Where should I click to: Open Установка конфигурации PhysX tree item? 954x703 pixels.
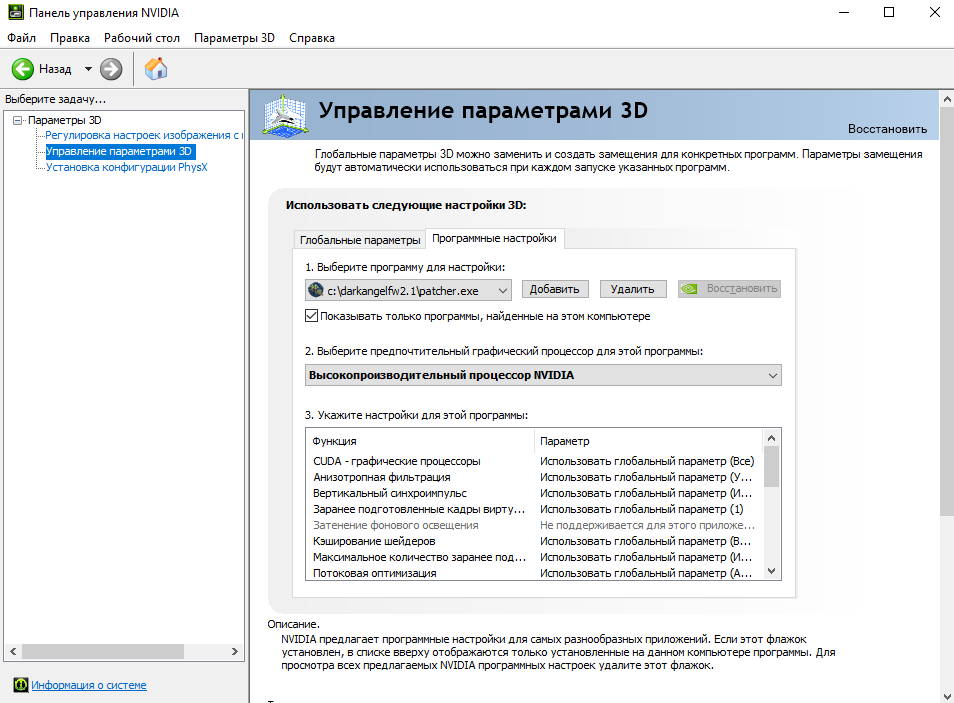(x=127, y=167)
